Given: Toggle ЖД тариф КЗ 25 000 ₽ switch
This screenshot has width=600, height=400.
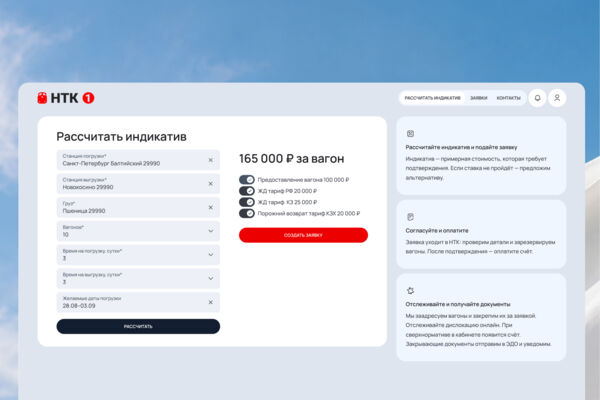Looking at the screenshot, I should pos(247,202).
